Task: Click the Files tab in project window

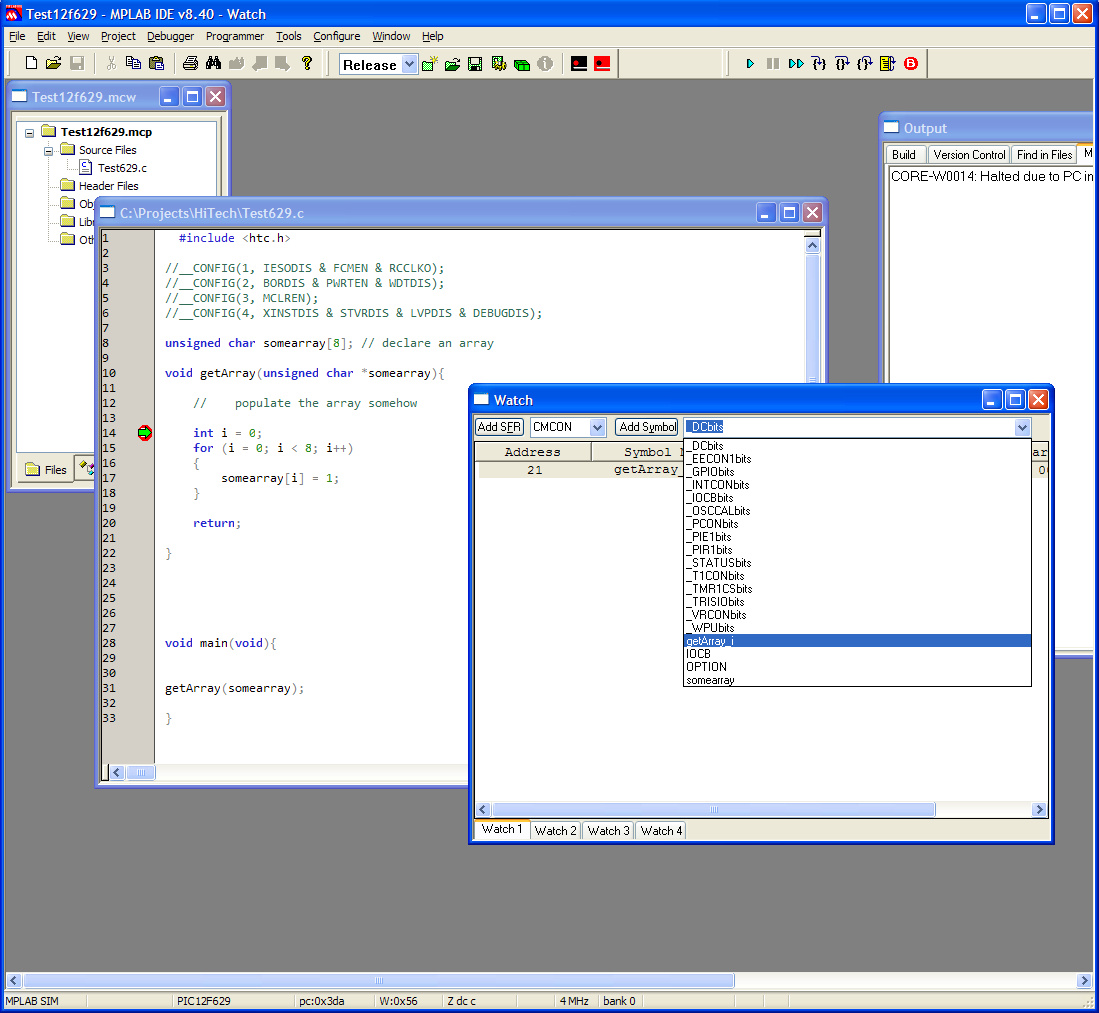Action: pyautogui.click(x=46, y=470)
